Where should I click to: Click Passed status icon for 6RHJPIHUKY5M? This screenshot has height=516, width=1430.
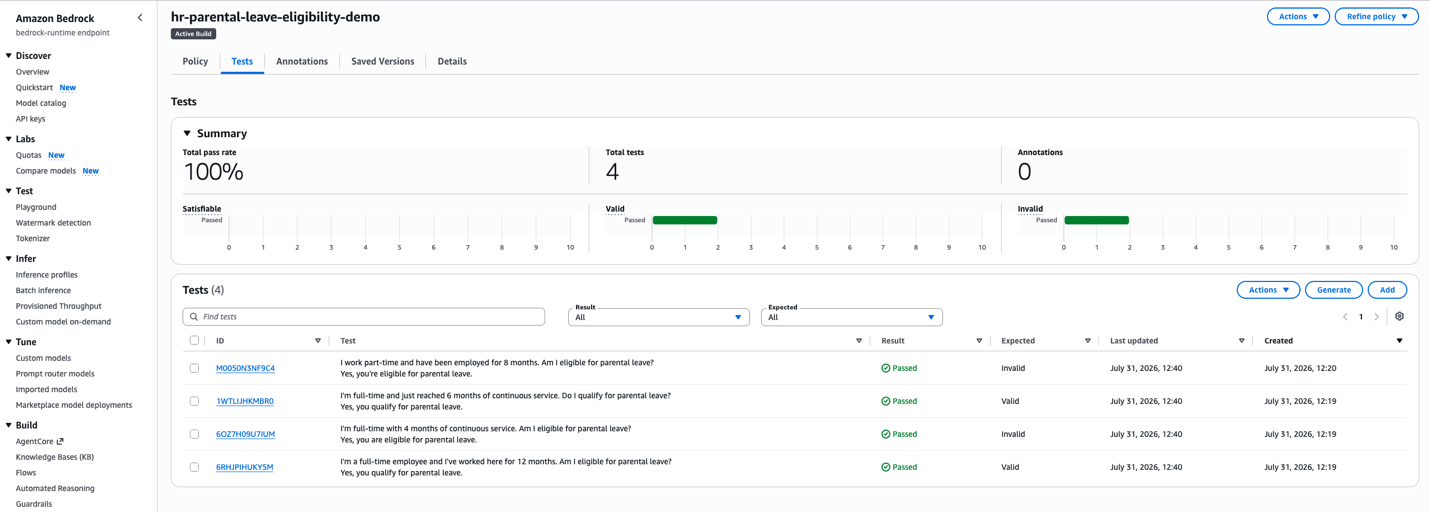[x=886, y=467]
